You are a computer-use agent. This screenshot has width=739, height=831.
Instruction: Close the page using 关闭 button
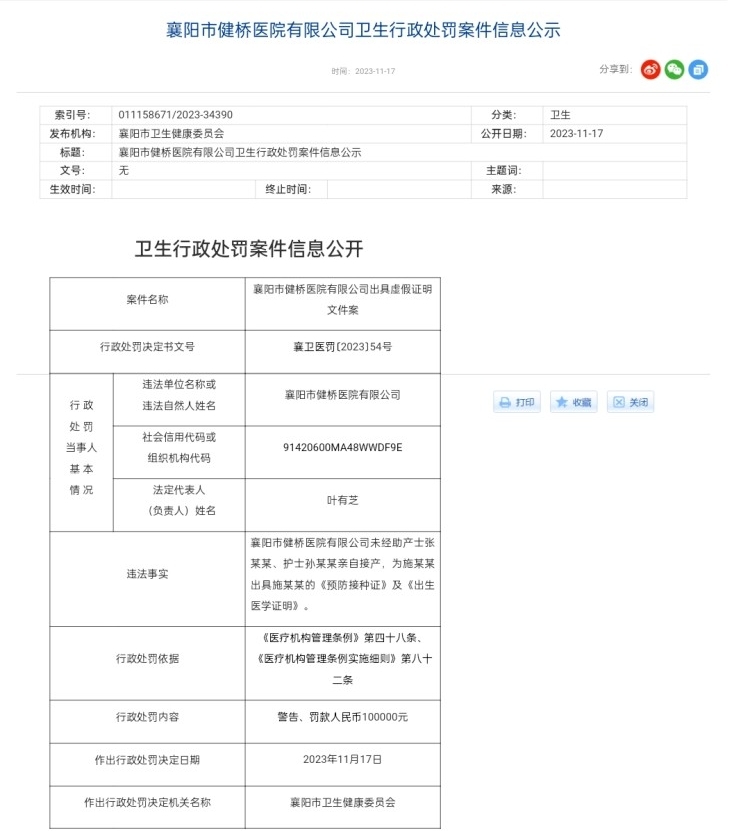[x=630, y=402]
